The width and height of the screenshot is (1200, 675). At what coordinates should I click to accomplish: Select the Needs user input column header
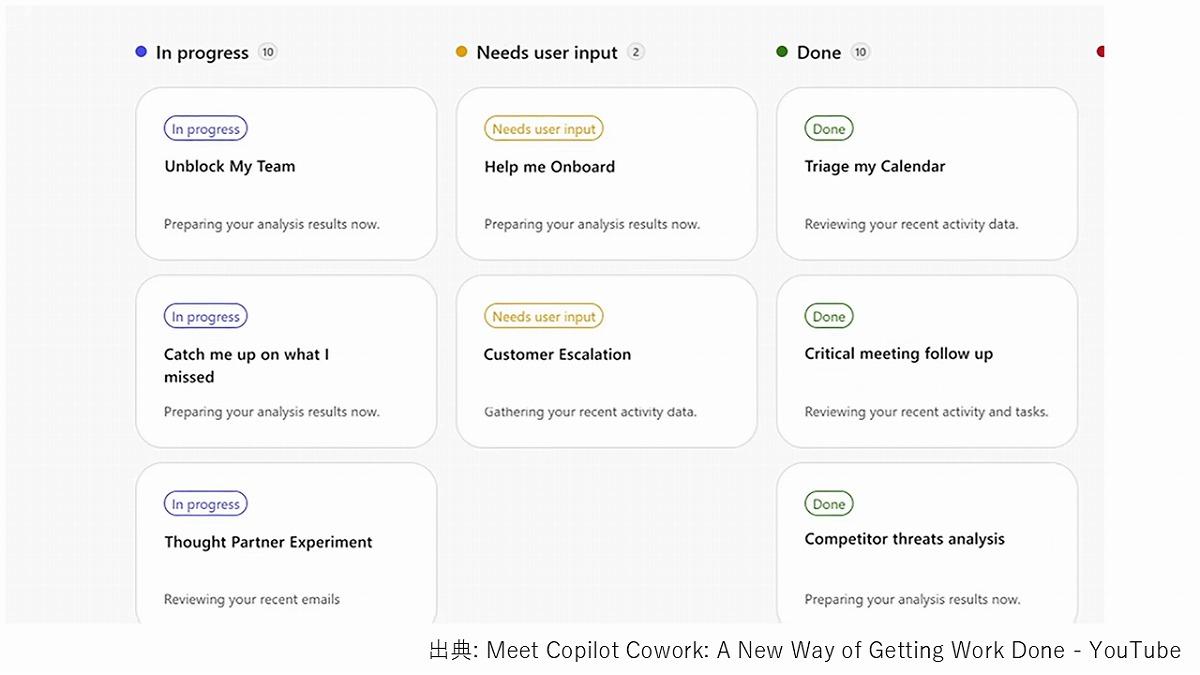coord(547,53)
